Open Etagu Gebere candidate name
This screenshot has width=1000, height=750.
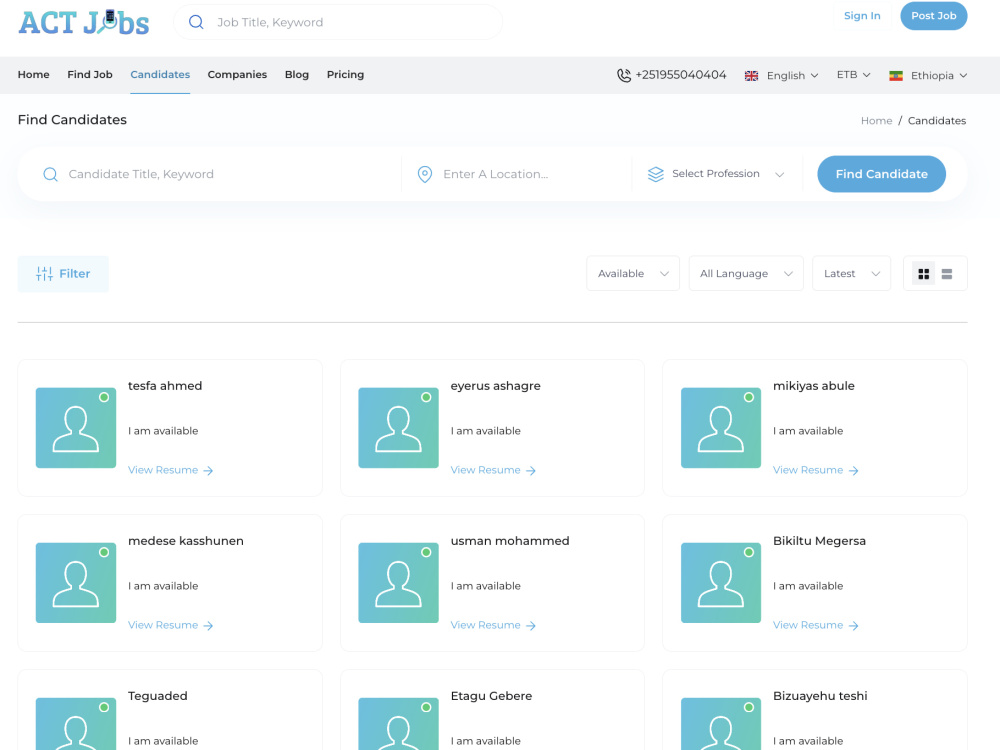[491, 696]
